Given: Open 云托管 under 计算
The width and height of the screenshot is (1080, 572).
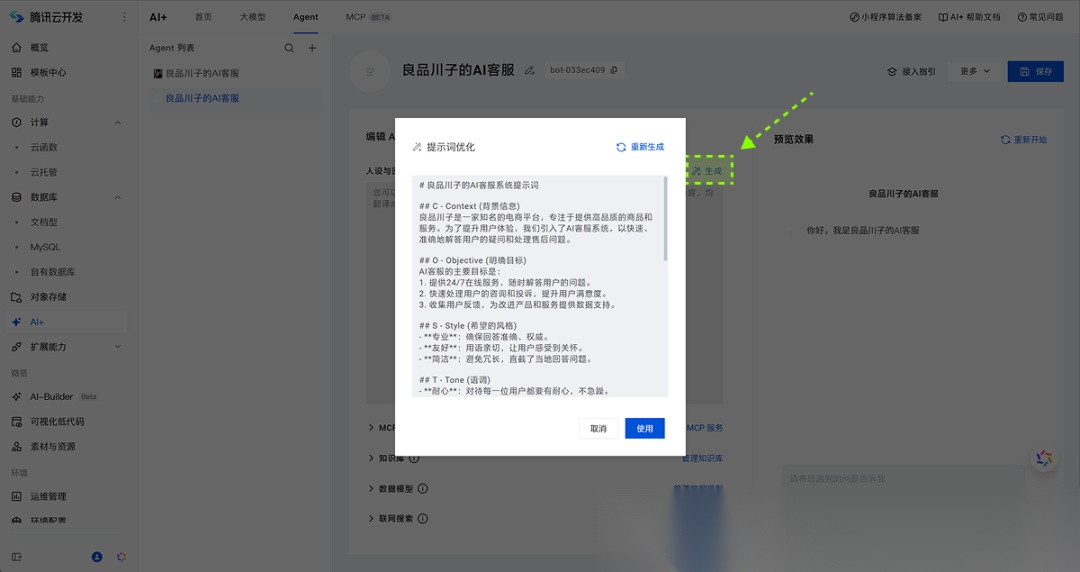Looking at the screenshot, I should (x=44, y=172).
